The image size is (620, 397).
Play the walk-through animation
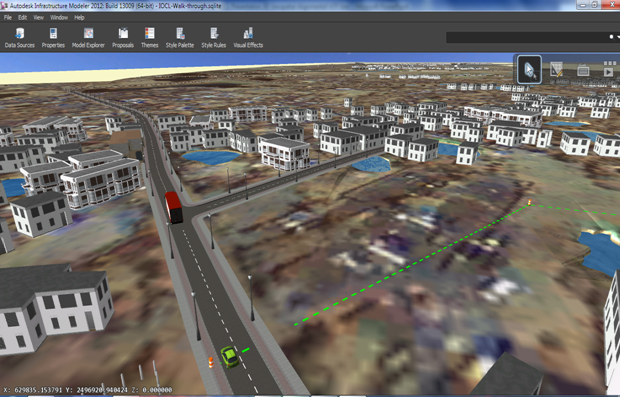[609, 72]
